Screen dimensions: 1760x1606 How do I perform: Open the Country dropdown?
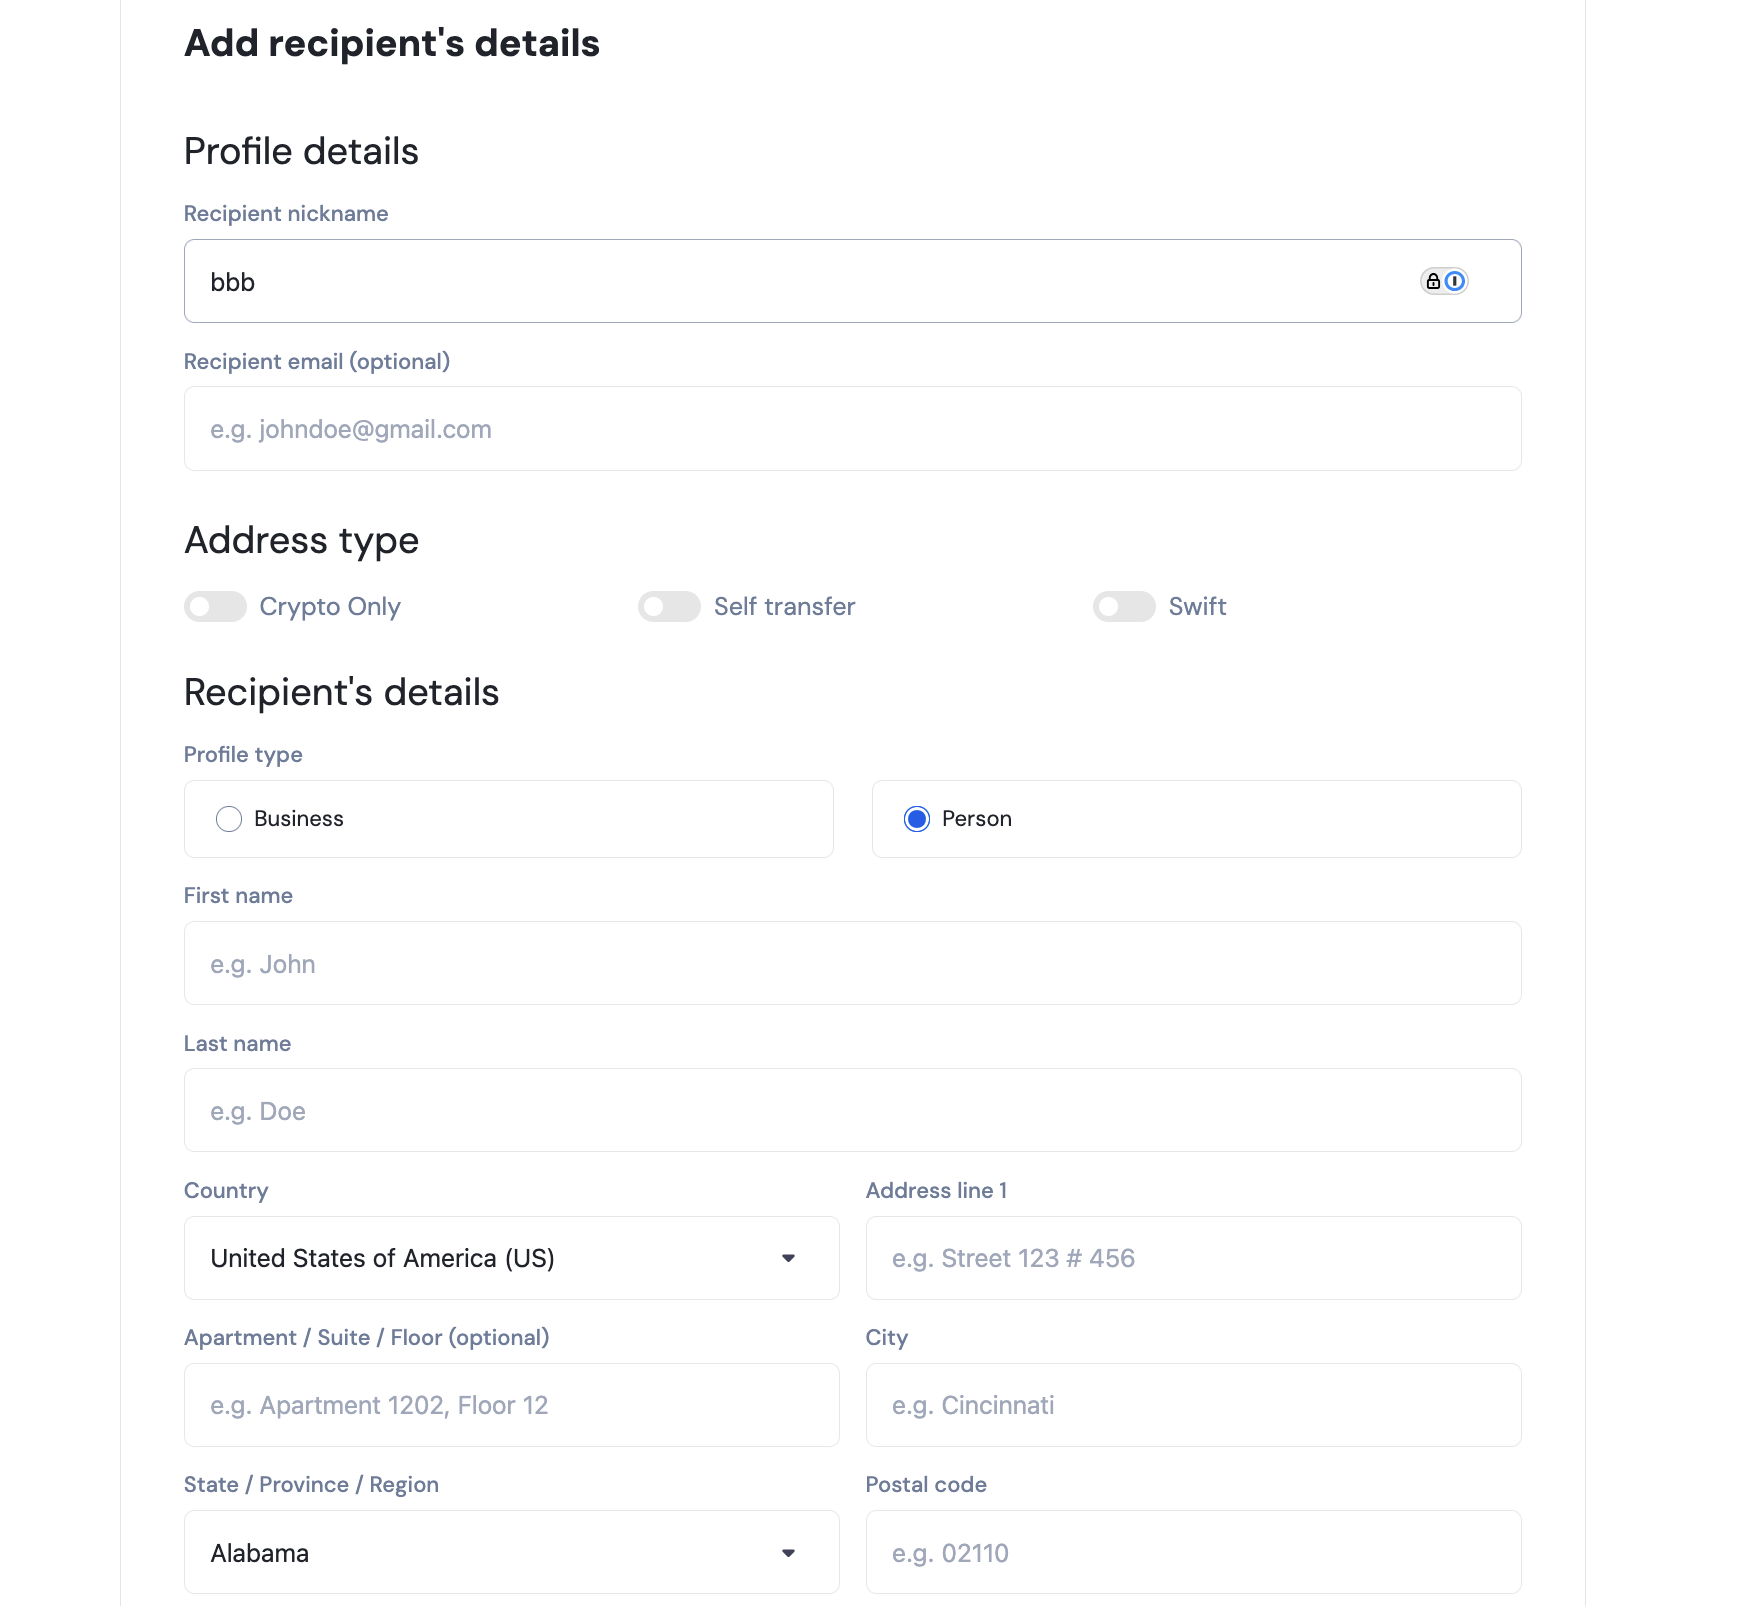(511, 1258)
